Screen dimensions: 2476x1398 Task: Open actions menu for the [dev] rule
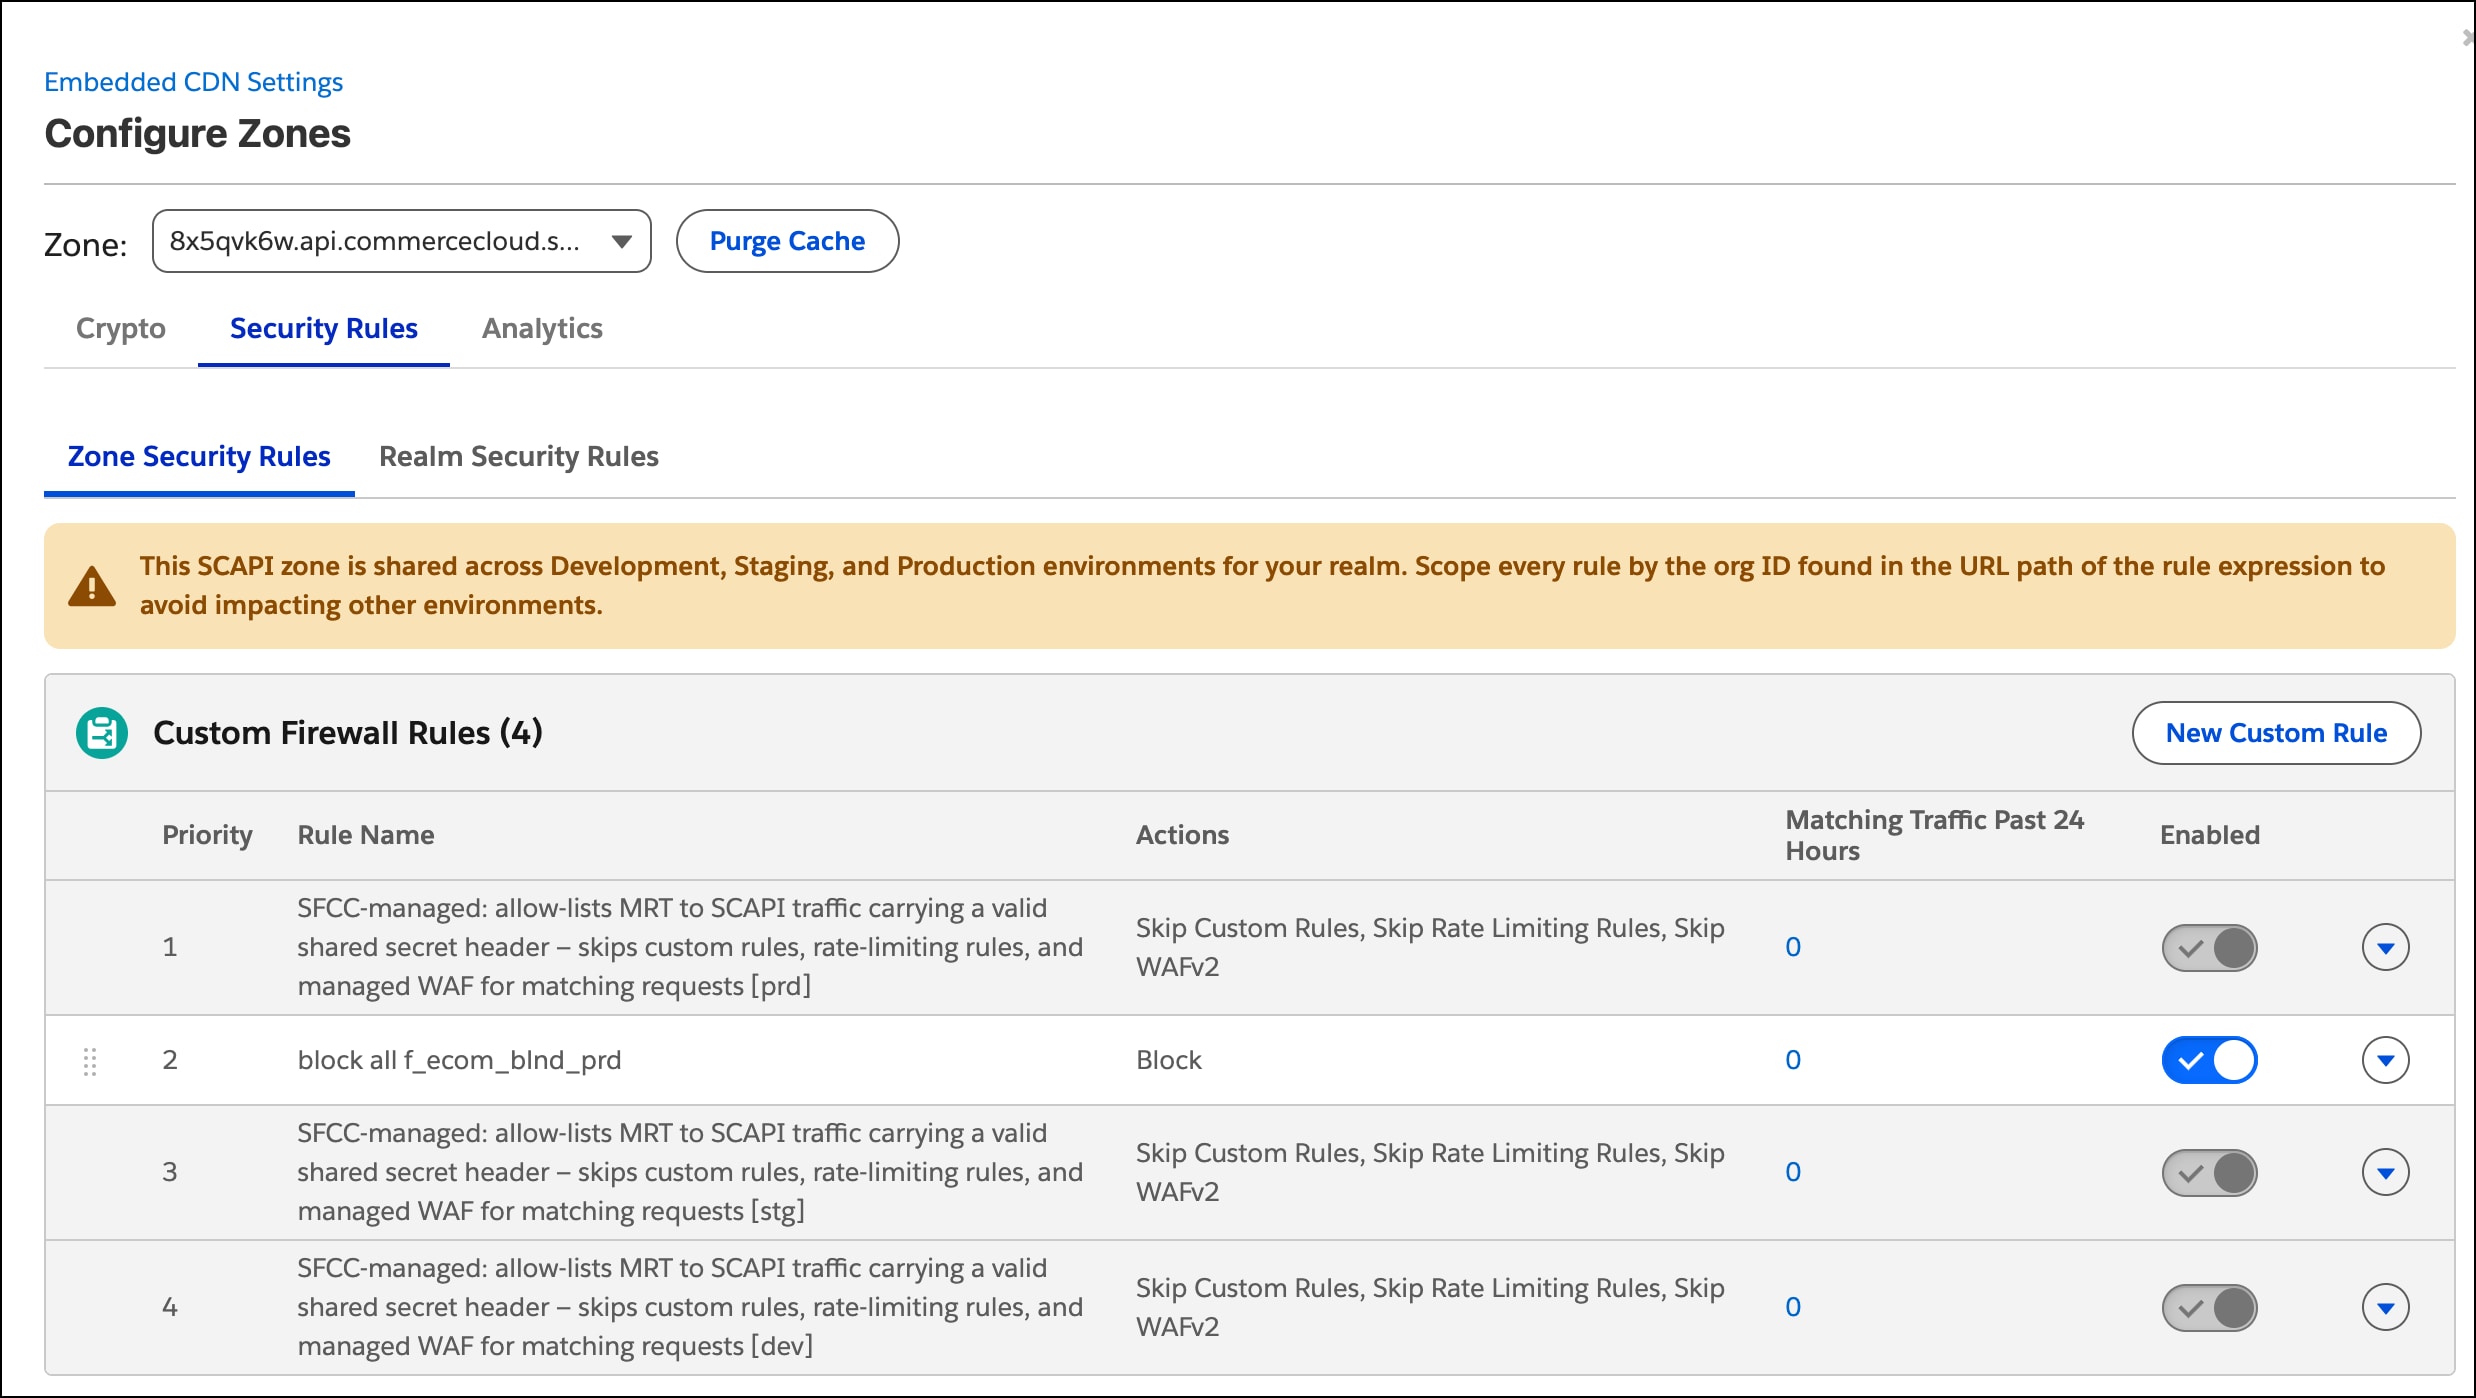pyautogui.click(x=2386, y=1308)
